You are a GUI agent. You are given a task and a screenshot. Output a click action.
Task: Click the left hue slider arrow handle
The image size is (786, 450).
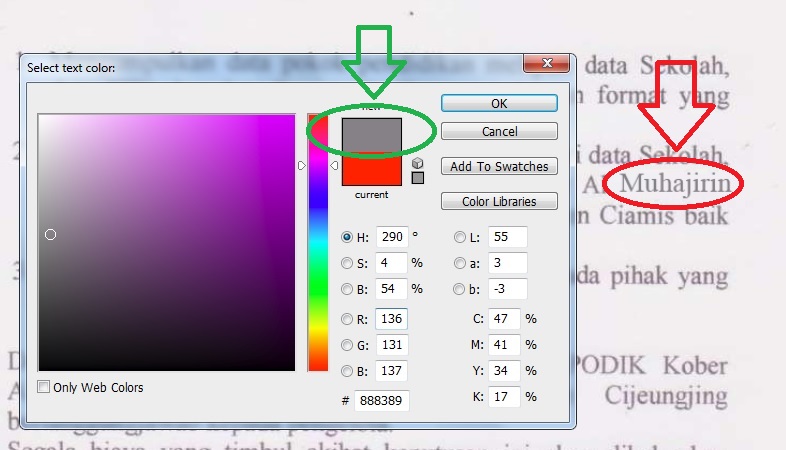(301, 165)
